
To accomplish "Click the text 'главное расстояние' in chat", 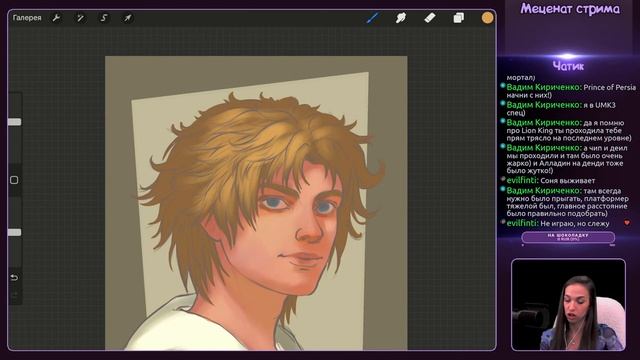I will pos(594,206).
